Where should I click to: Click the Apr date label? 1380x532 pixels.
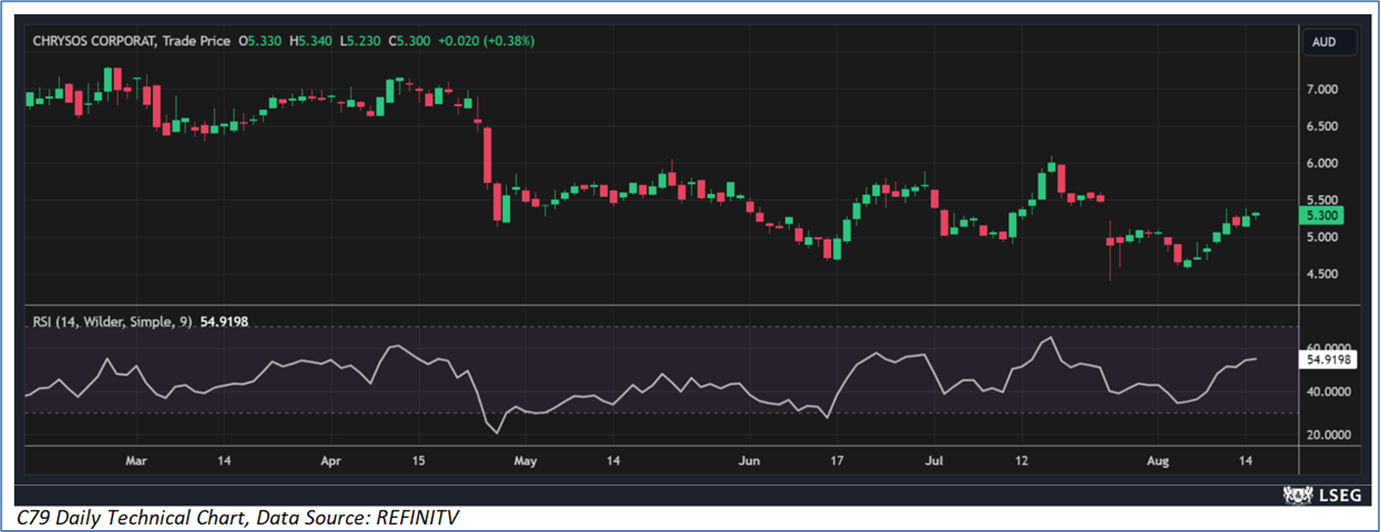click(331, 461)
